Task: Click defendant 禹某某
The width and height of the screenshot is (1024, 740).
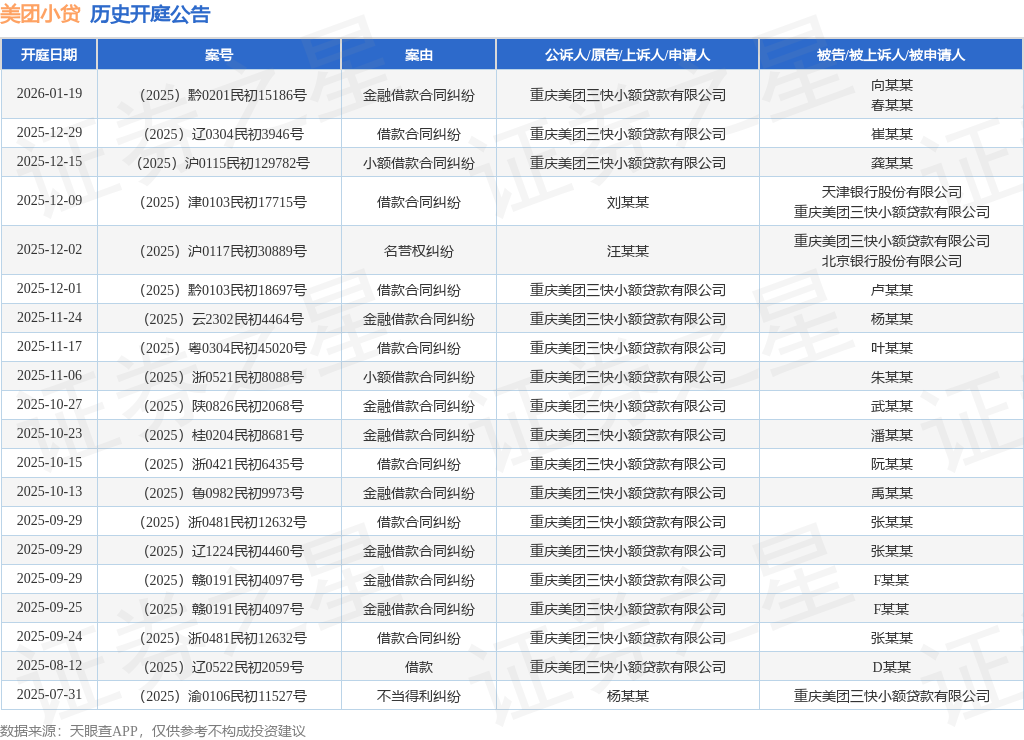Action: click(891, 493)
